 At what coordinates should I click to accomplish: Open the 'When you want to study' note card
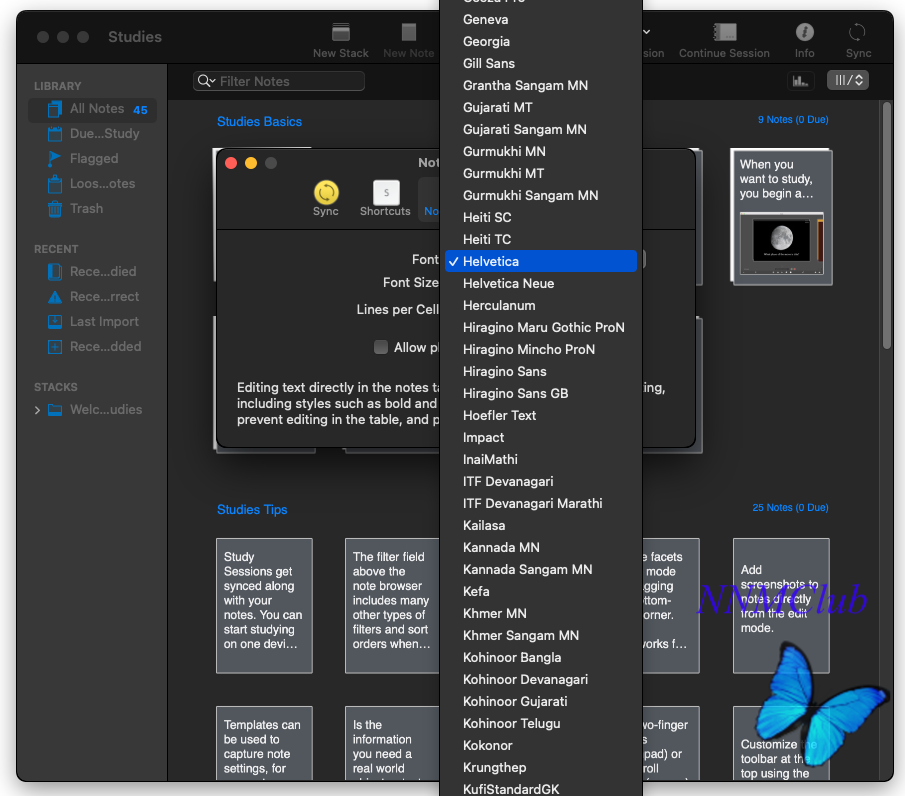click(781, 216)
